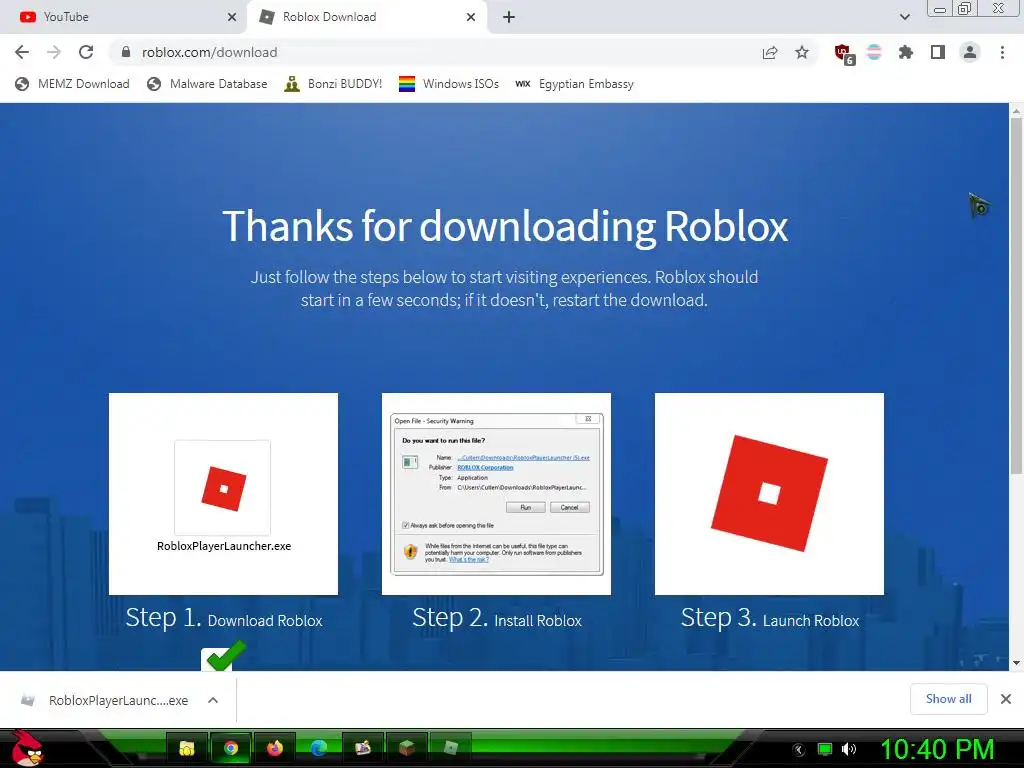Launch Microsoft Edge from the taskbar
Viewport: 1024px width, 768px height.
point(319,748)
